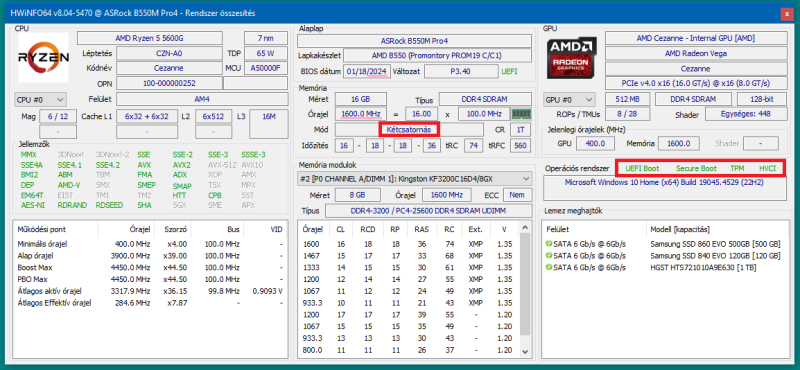Click the UEFI Boot status label
The height and width of the screenshot is (370, 800).
point(642,168)
